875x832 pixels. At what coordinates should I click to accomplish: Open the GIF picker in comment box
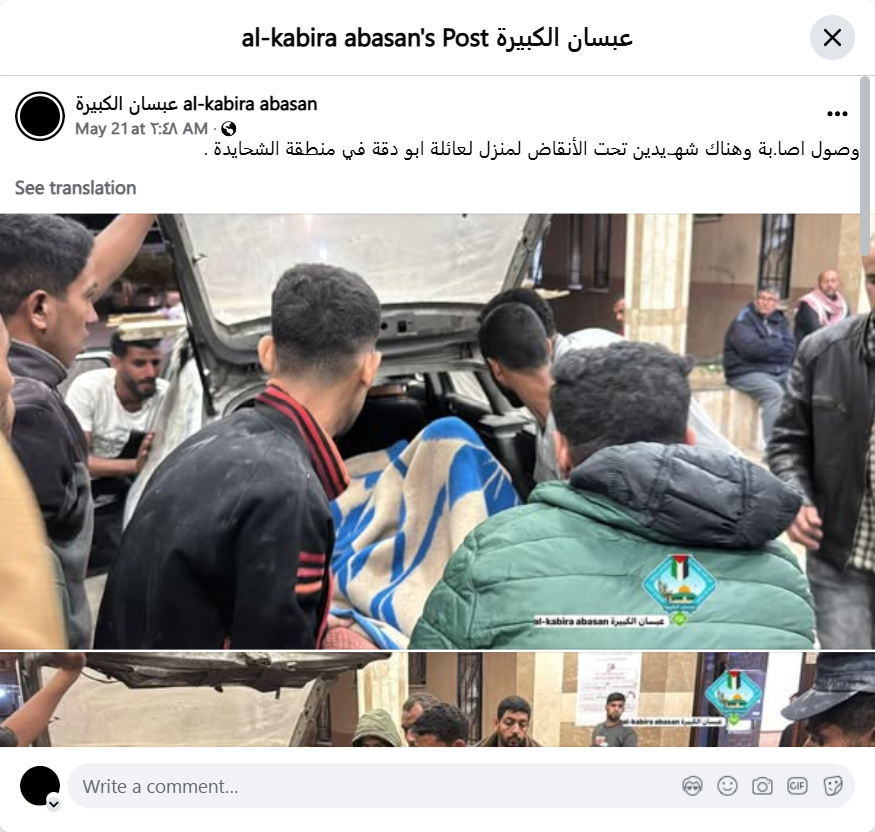point(797,786)
